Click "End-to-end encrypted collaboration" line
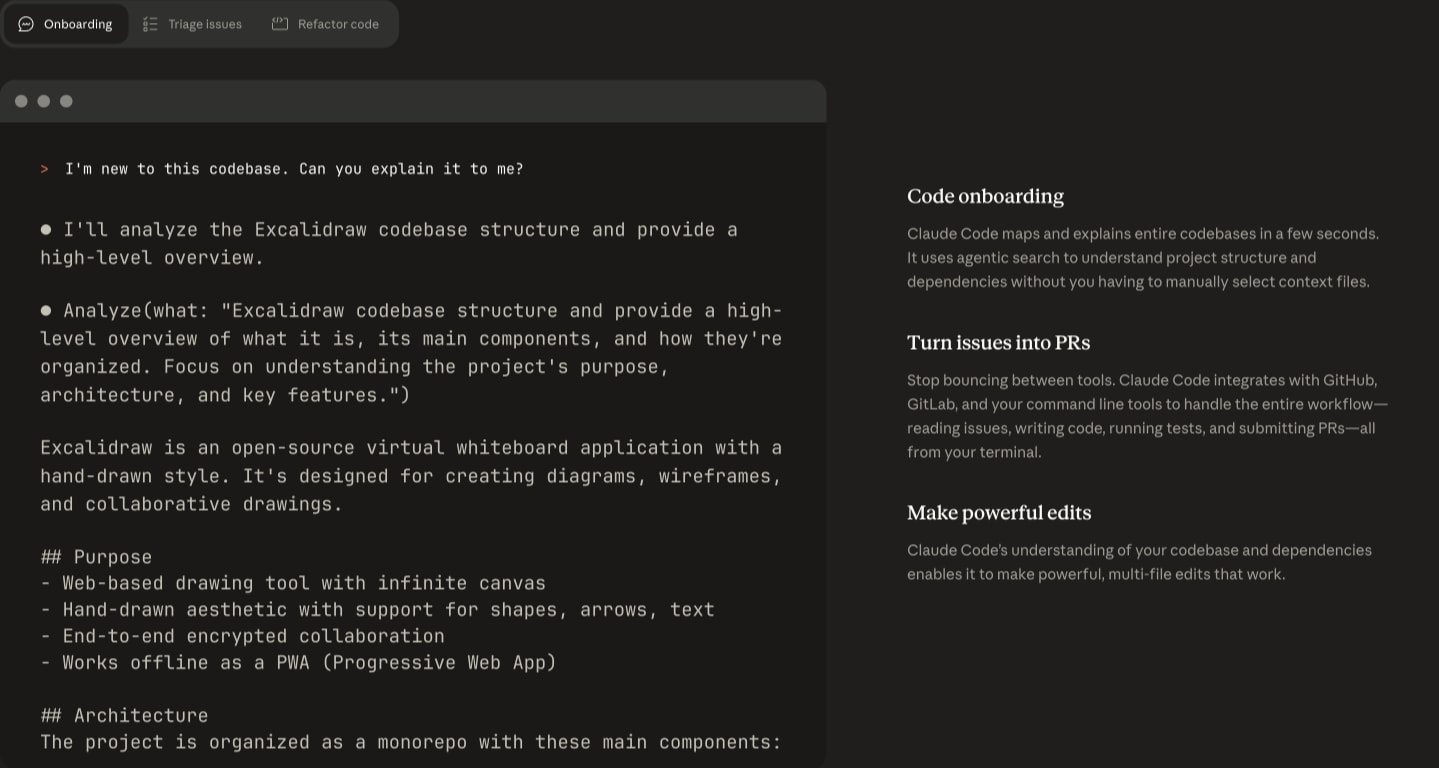 click(242, 636)
